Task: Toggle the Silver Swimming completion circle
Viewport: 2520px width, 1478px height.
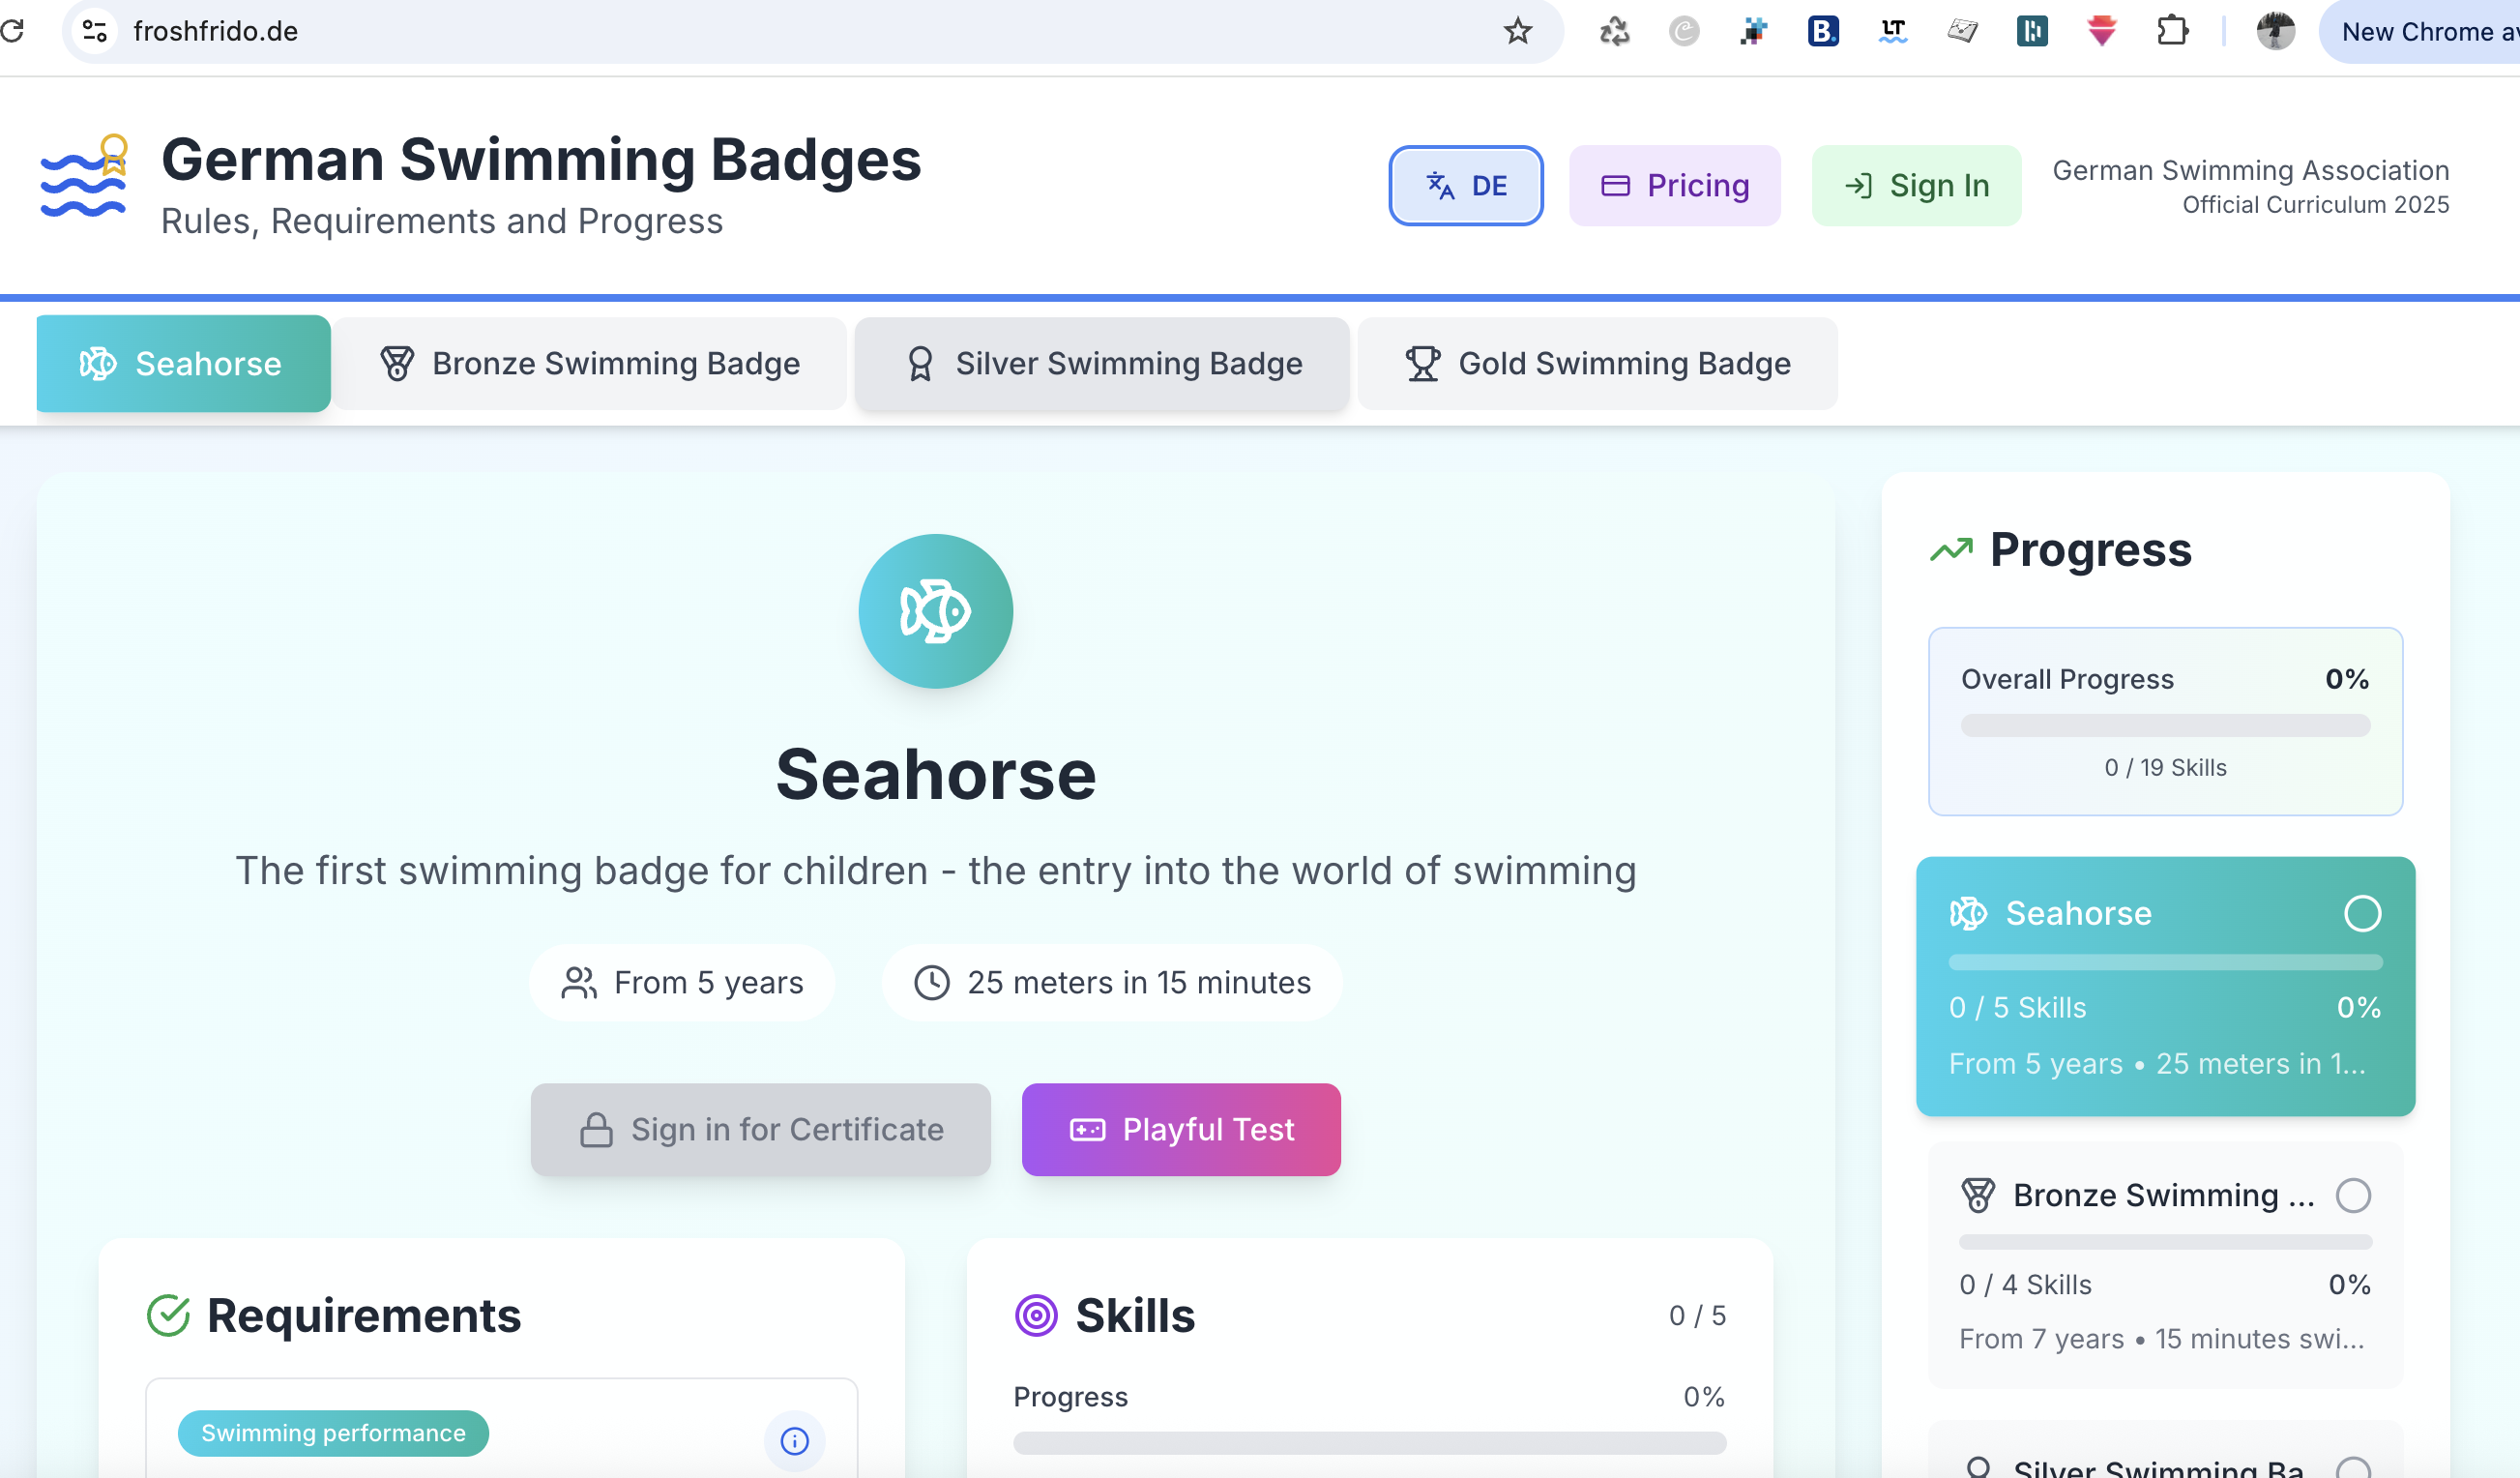Action: (2353, 1467)
